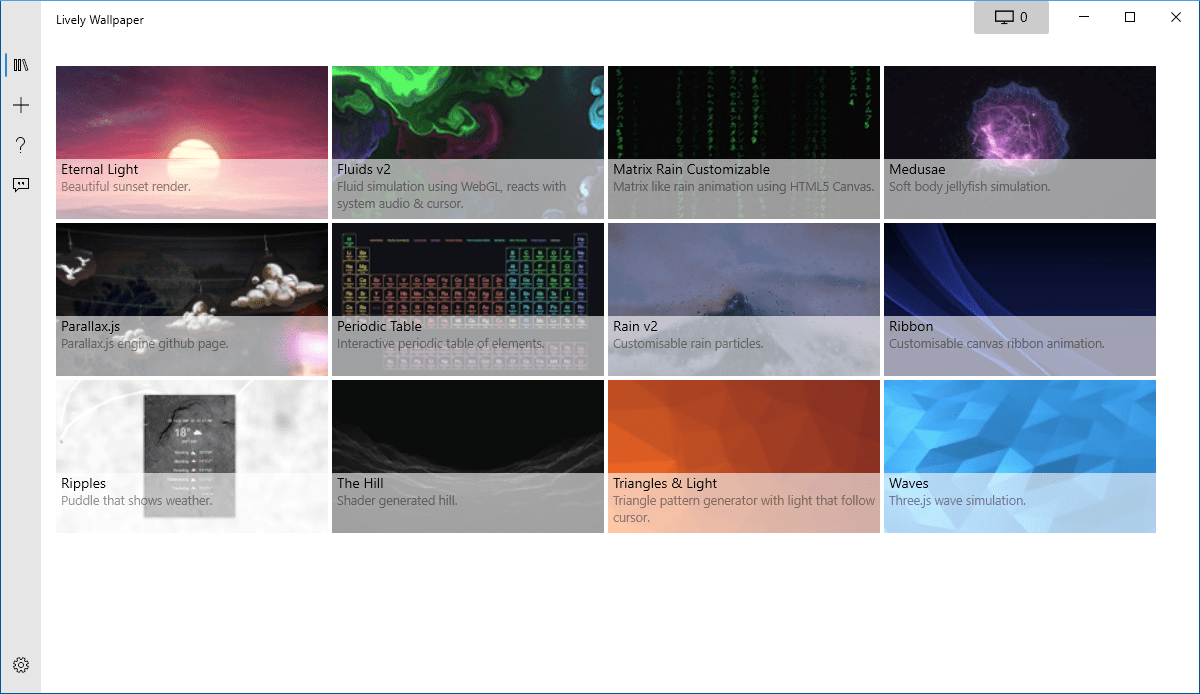Choose the Rain v2 wallpaper
The image size is (1200, 694).
(744, 299)
